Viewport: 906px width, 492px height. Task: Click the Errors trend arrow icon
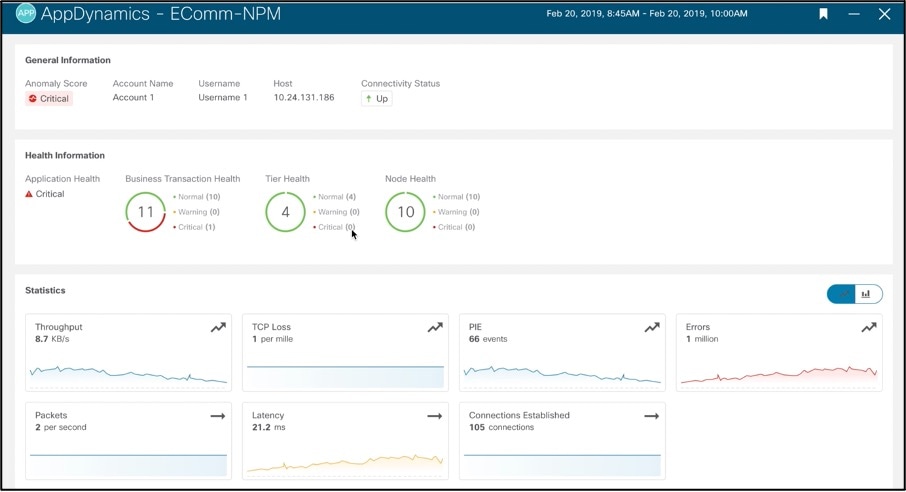[x=869, y=328]
